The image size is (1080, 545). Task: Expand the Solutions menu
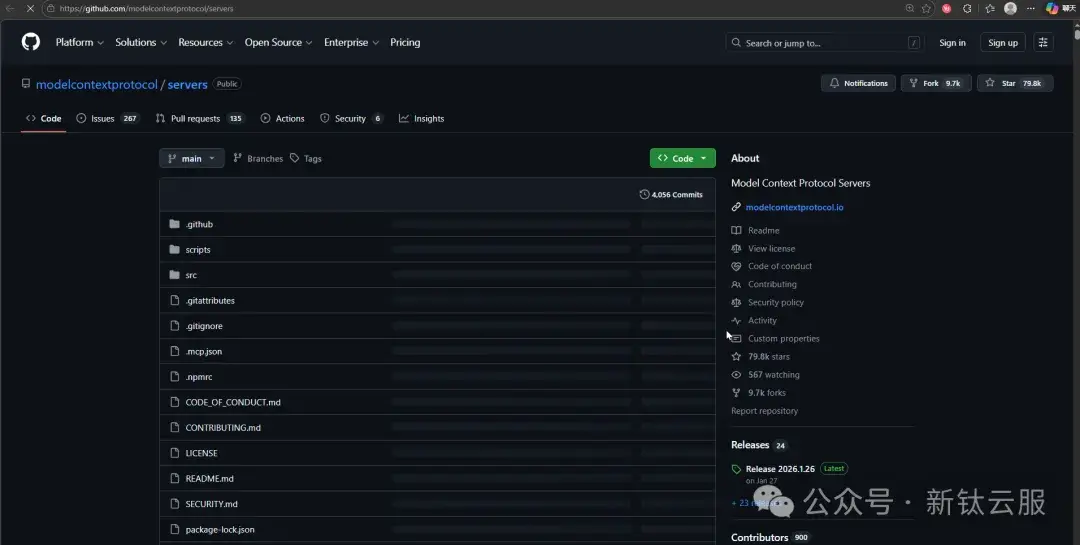(141, 42)
